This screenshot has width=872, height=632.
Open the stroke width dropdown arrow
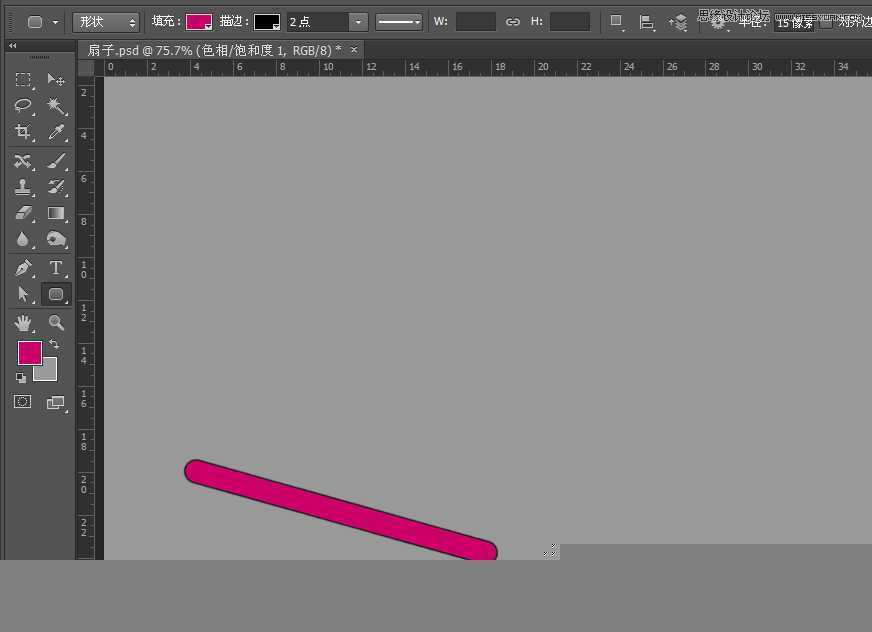358,22
